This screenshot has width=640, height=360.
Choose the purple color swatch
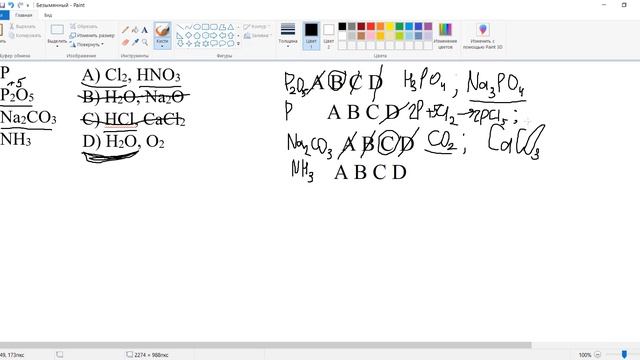pyautogui.click(x=428, y=27)
